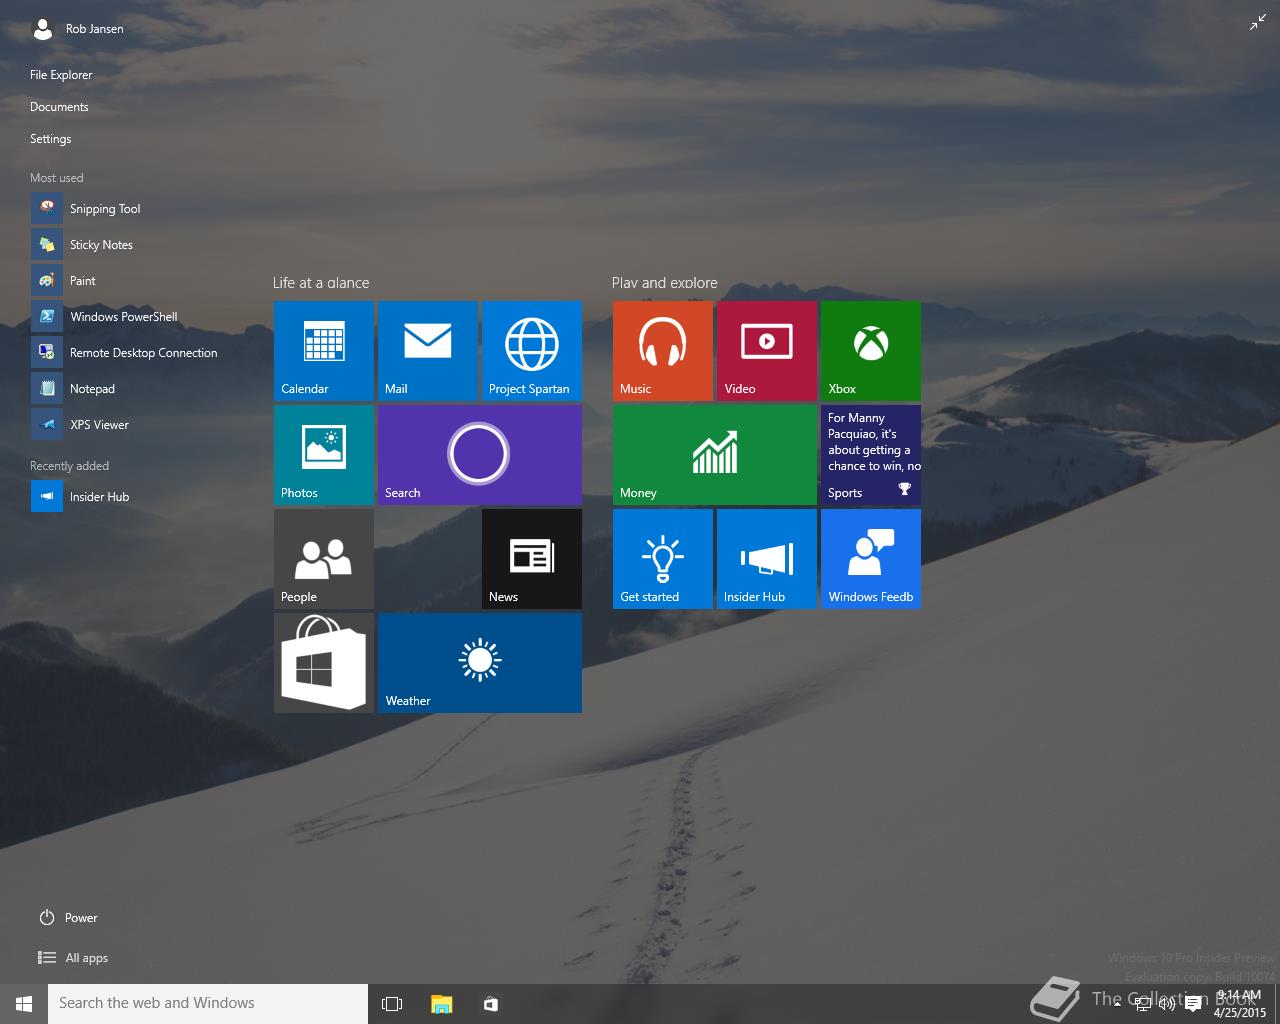Click the network tray icon

coord(1143,1004)
